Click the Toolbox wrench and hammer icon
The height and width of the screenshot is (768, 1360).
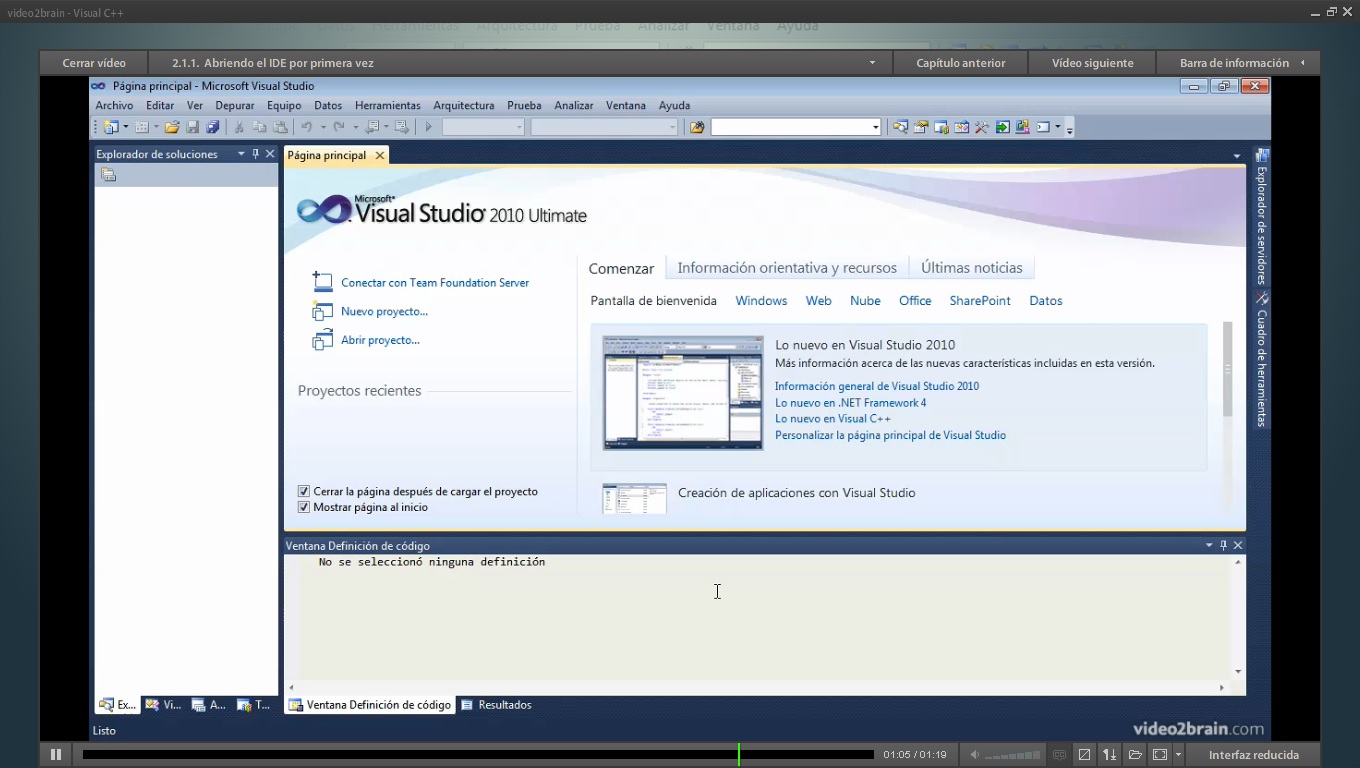tap(981, 127)
